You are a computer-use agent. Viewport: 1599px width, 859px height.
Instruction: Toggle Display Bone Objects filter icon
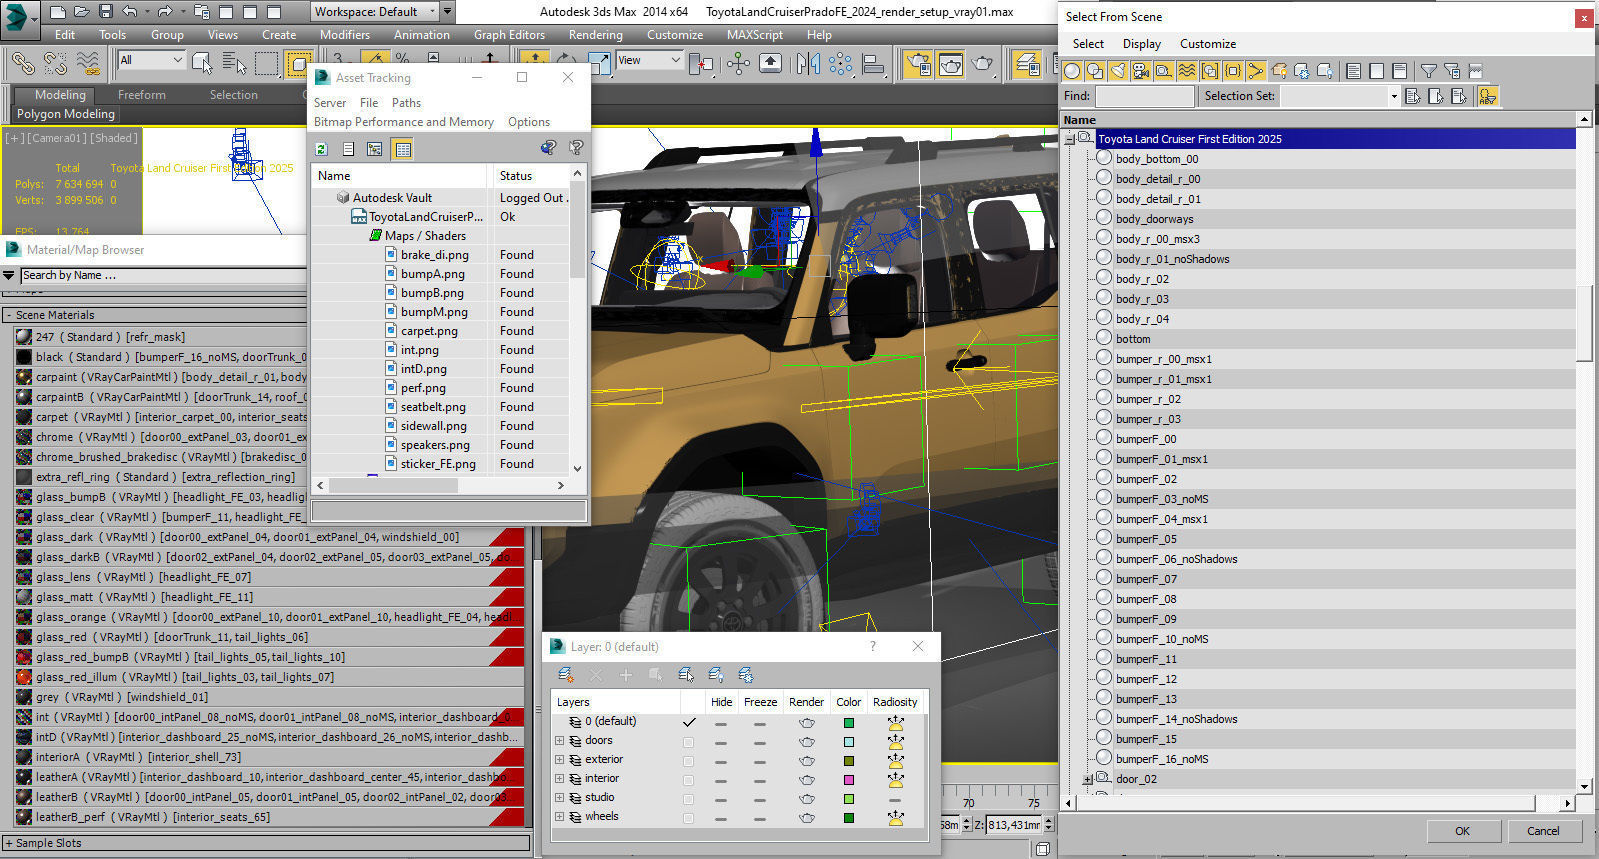1256,71
